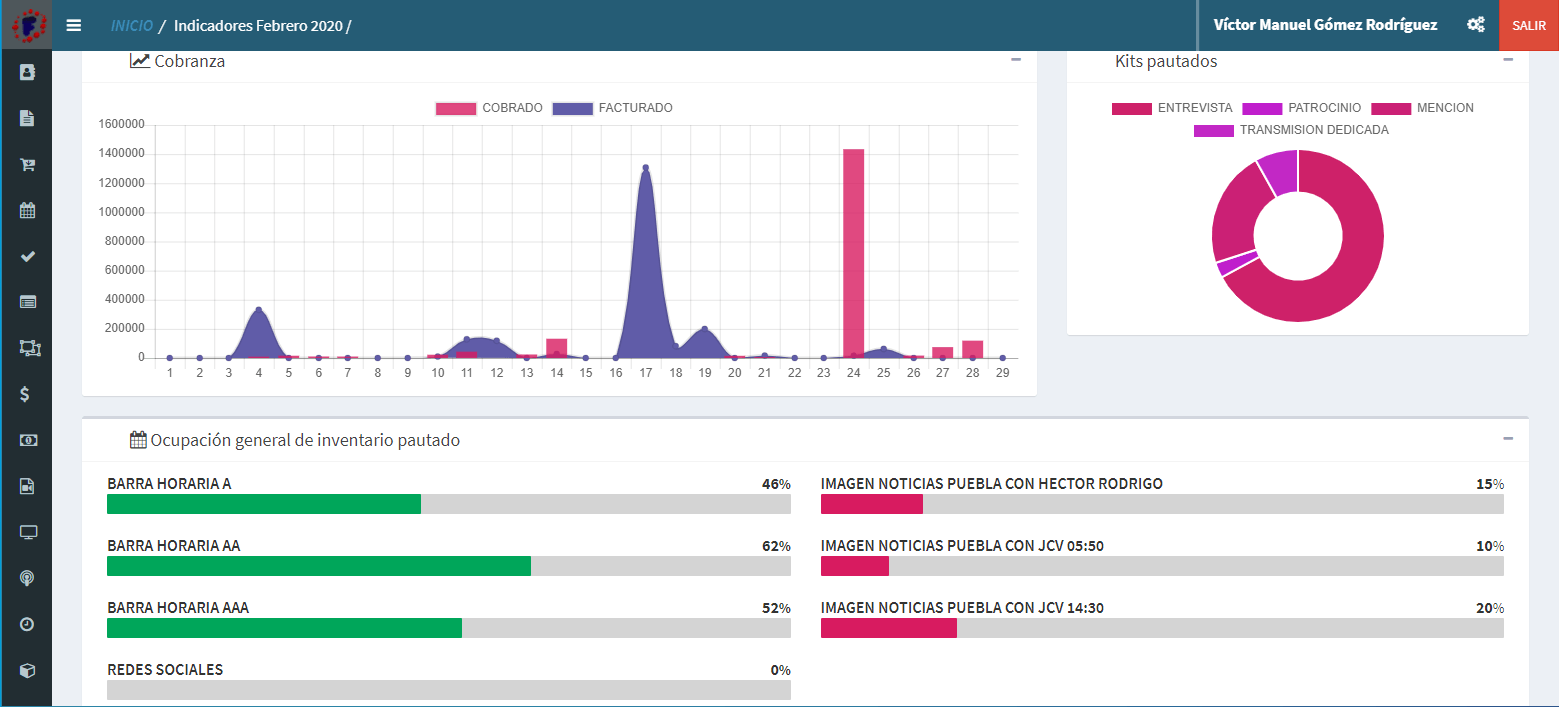Toggle the hamburger sidebar menu
1559x707 pixels.
pos(73,25)
